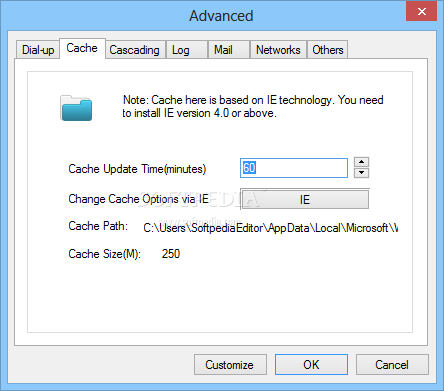This screenshot has width=444, height=391.
Task: Click the 'Cache Path:' label
Action: point(98,226)
